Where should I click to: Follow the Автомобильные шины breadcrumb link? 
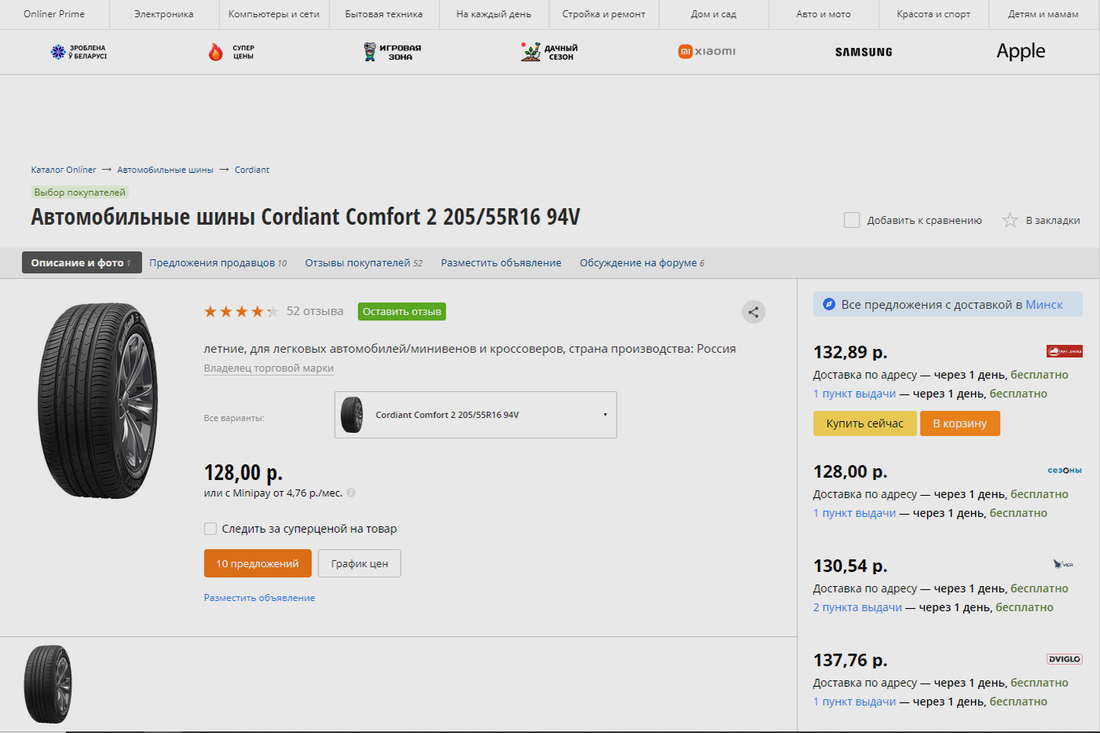click(165, 170)
